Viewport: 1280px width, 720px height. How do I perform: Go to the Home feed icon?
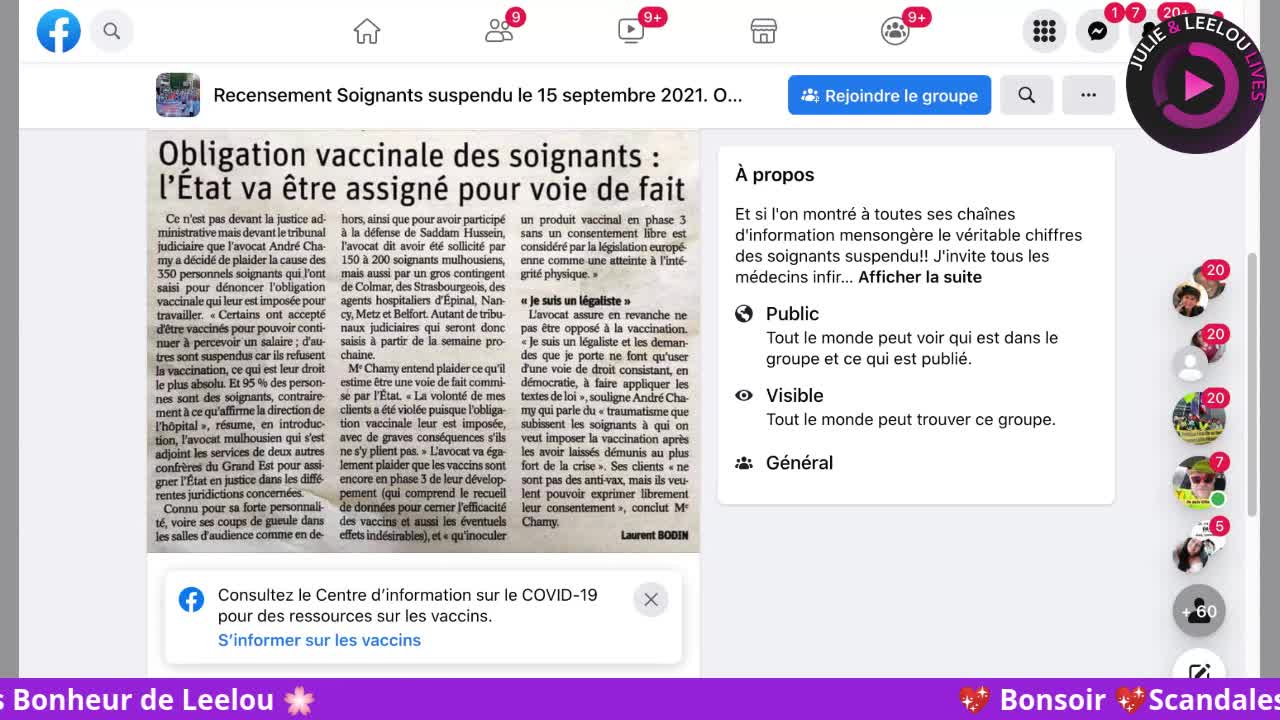(x=367, y=31)
